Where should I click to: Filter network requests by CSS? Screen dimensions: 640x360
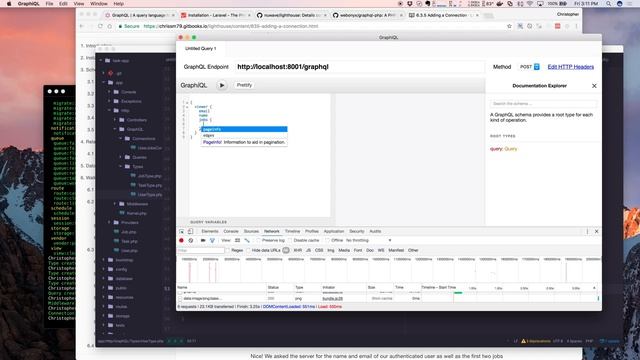319,250
